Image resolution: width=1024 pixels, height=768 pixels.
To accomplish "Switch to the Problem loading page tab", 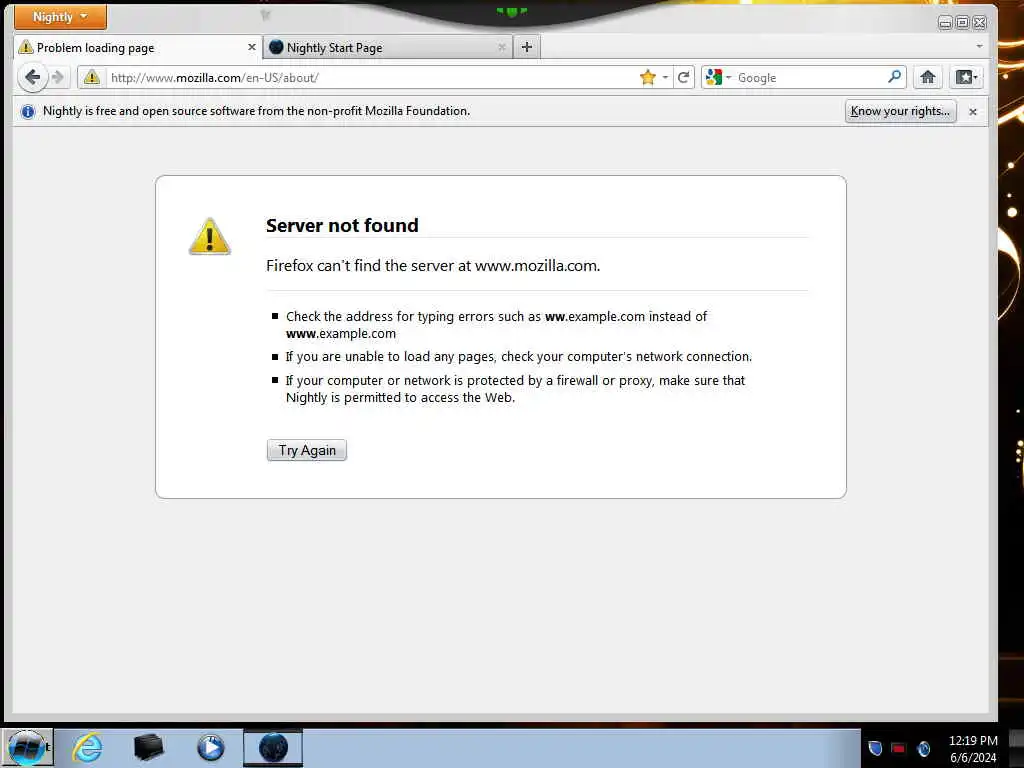I will pos(138,48).
